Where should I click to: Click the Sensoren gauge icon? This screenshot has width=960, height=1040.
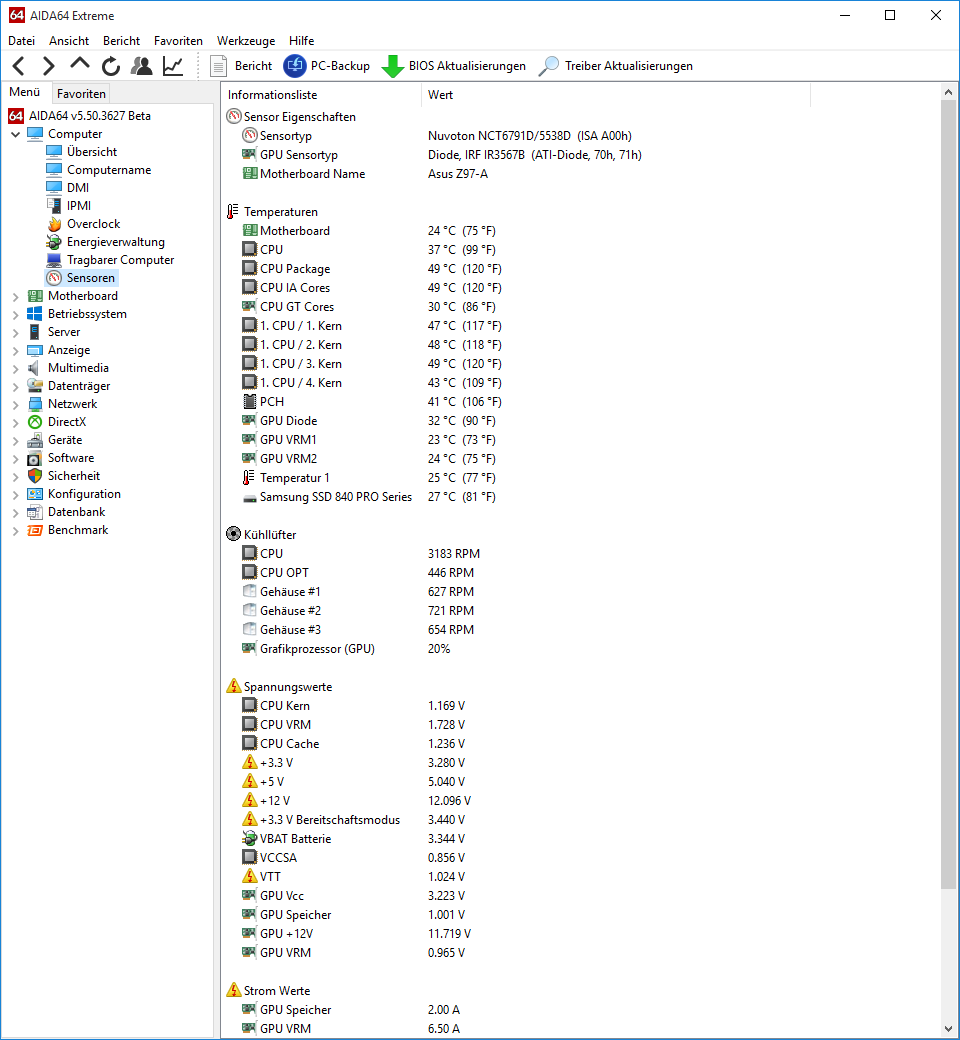54,278
